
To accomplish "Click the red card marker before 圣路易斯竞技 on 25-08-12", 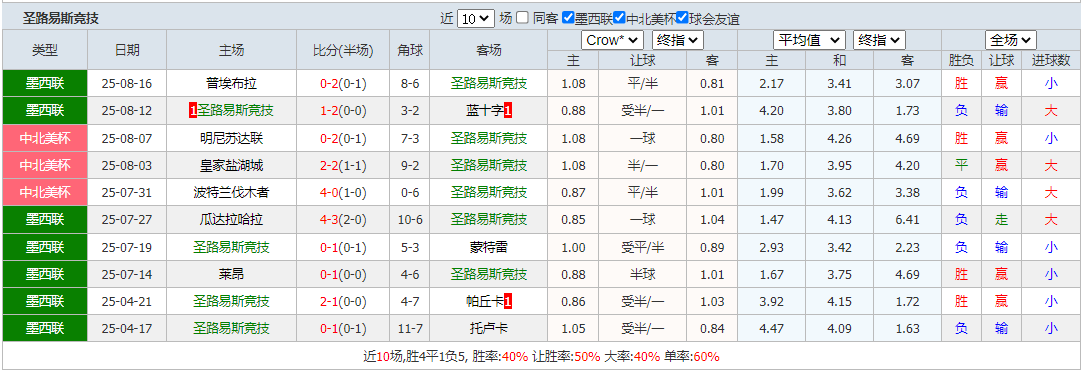I will click(193, 111).
